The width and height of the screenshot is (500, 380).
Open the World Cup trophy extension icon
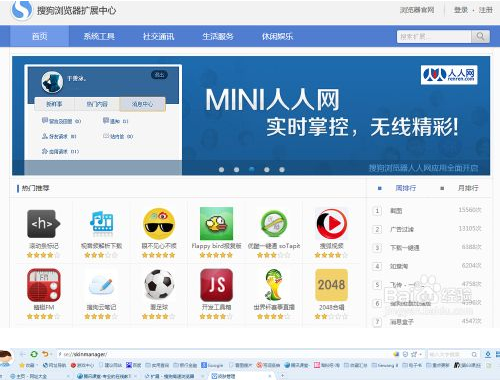(274, 285)
